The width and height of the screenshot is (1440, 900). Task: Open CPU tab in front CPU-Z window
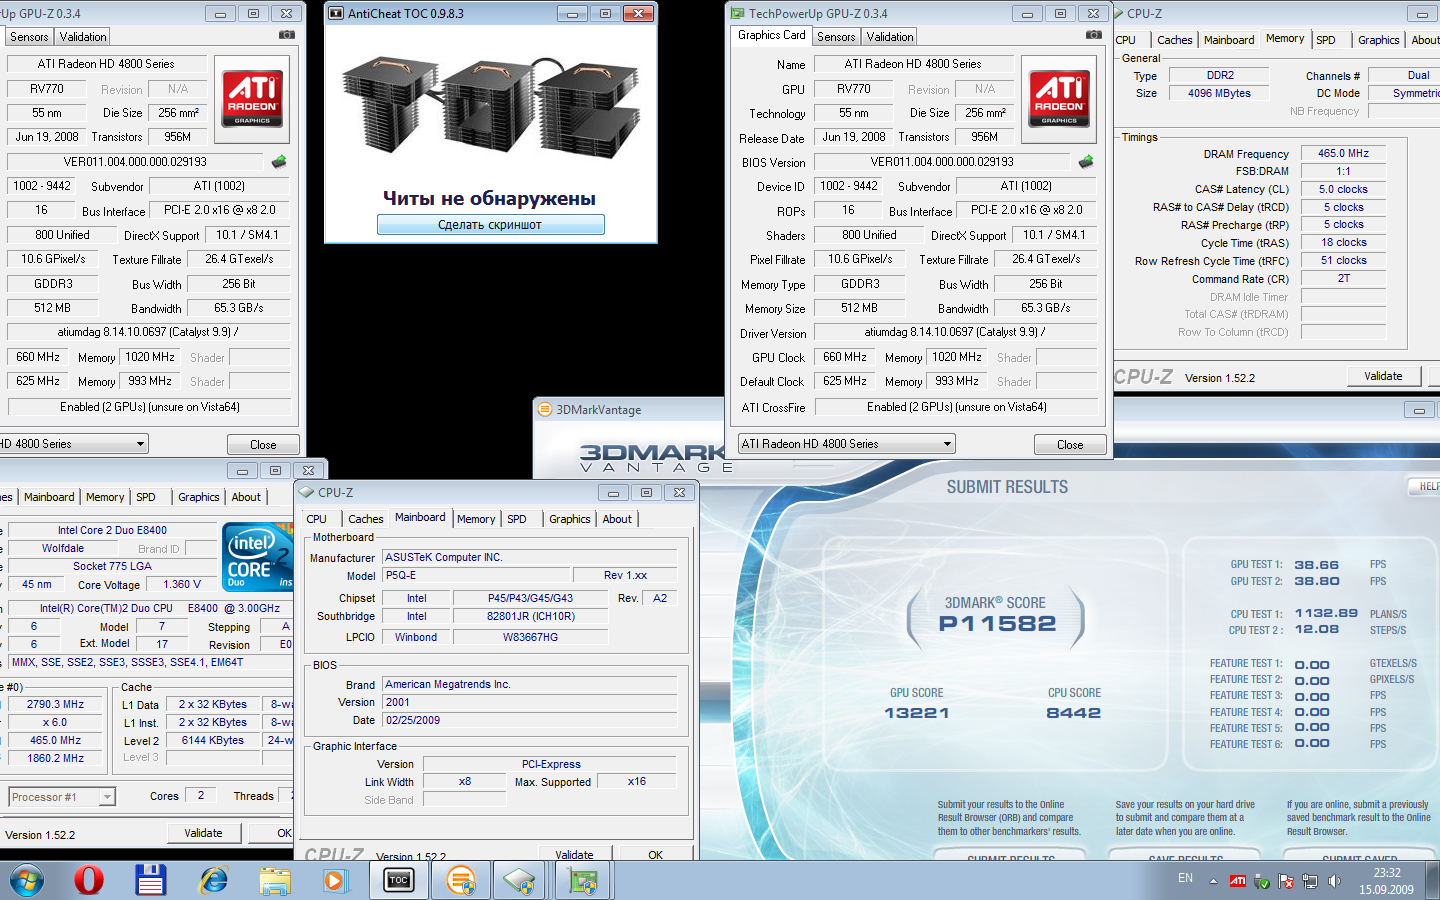pyautogui.click(x=316, y=519)
